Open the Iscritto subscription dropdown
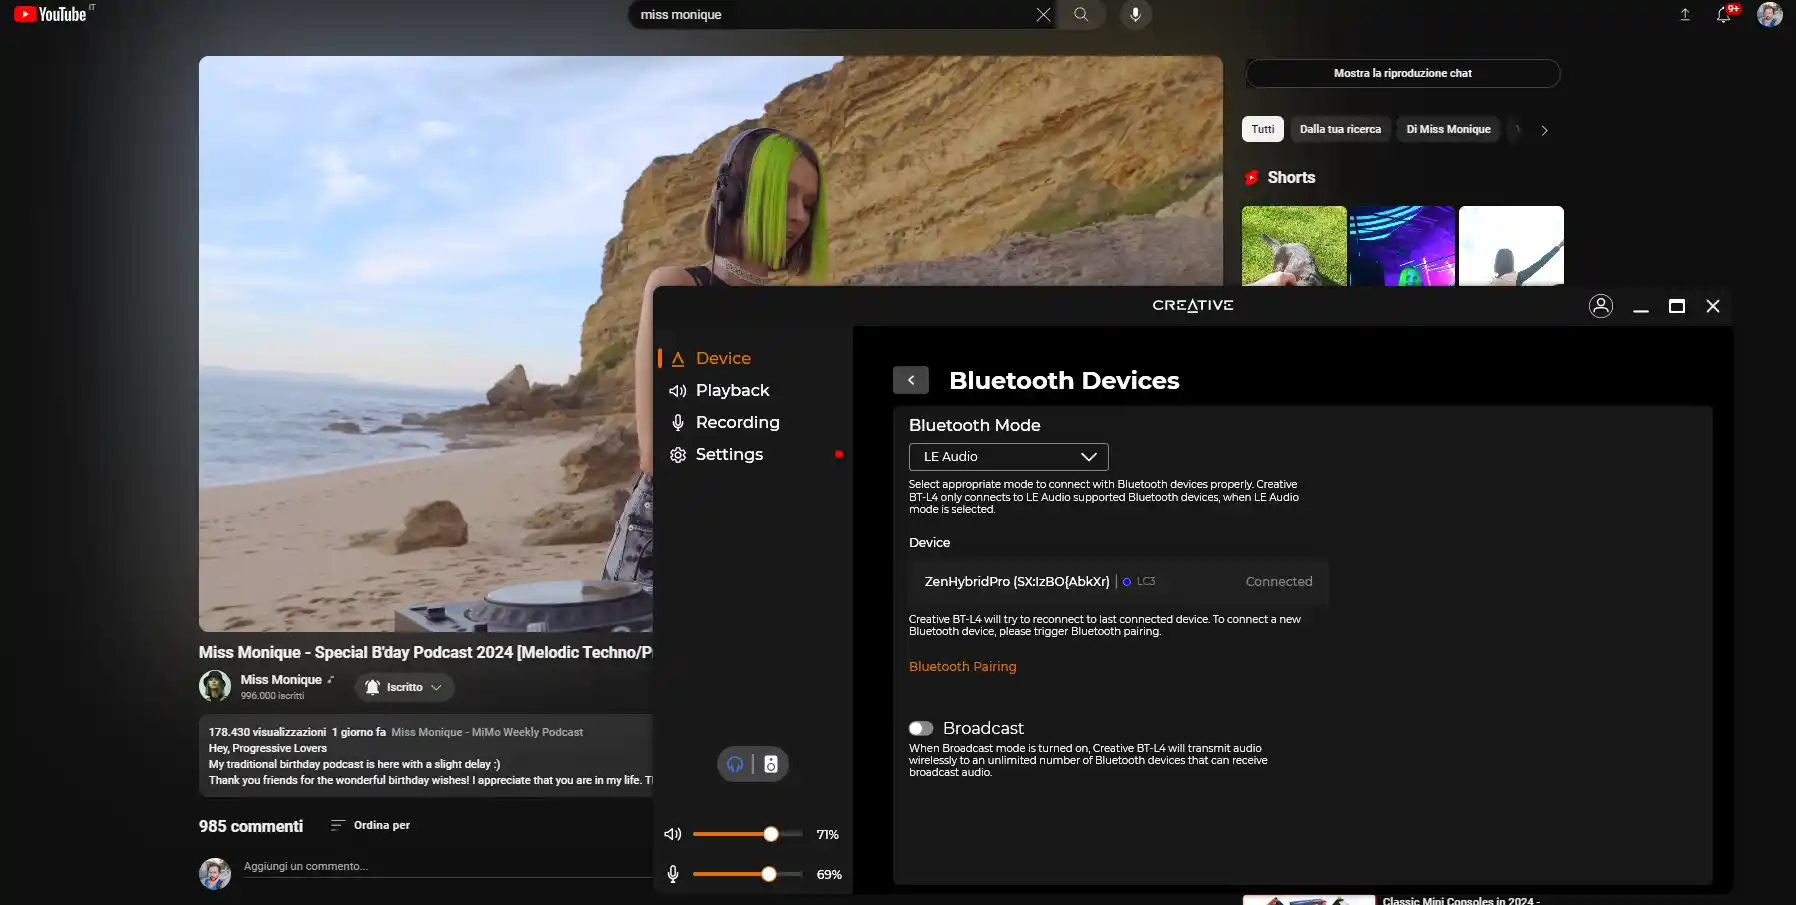1796x905 pixels. pos(404,687)
